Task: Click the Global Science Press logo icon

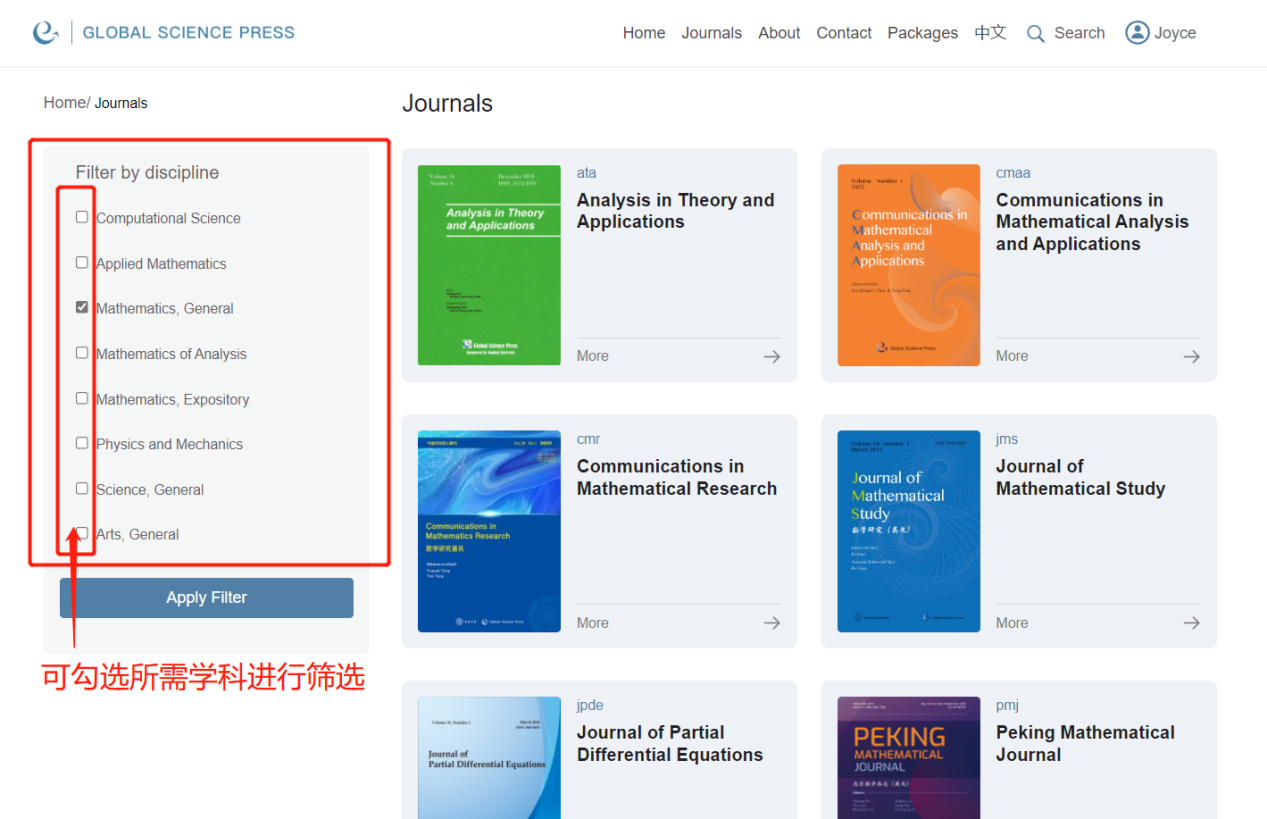Action: (x=45, y=33)
